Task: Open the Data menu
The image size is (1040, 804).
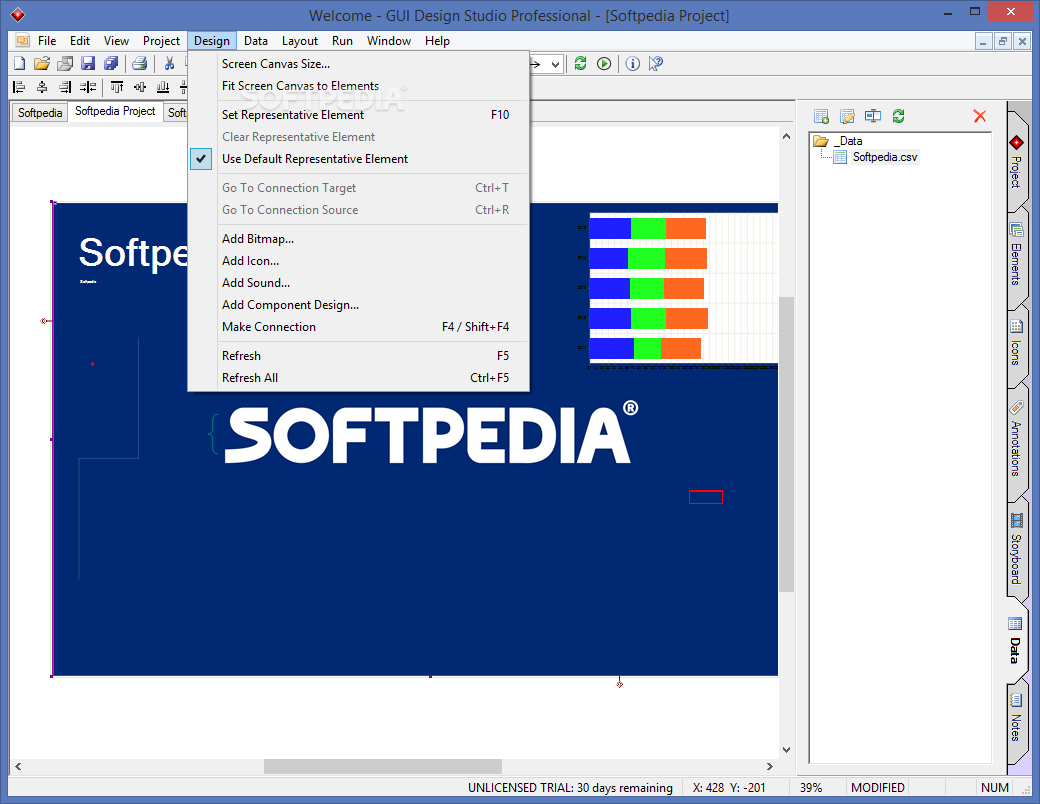Action: click(x=255, y=41)
